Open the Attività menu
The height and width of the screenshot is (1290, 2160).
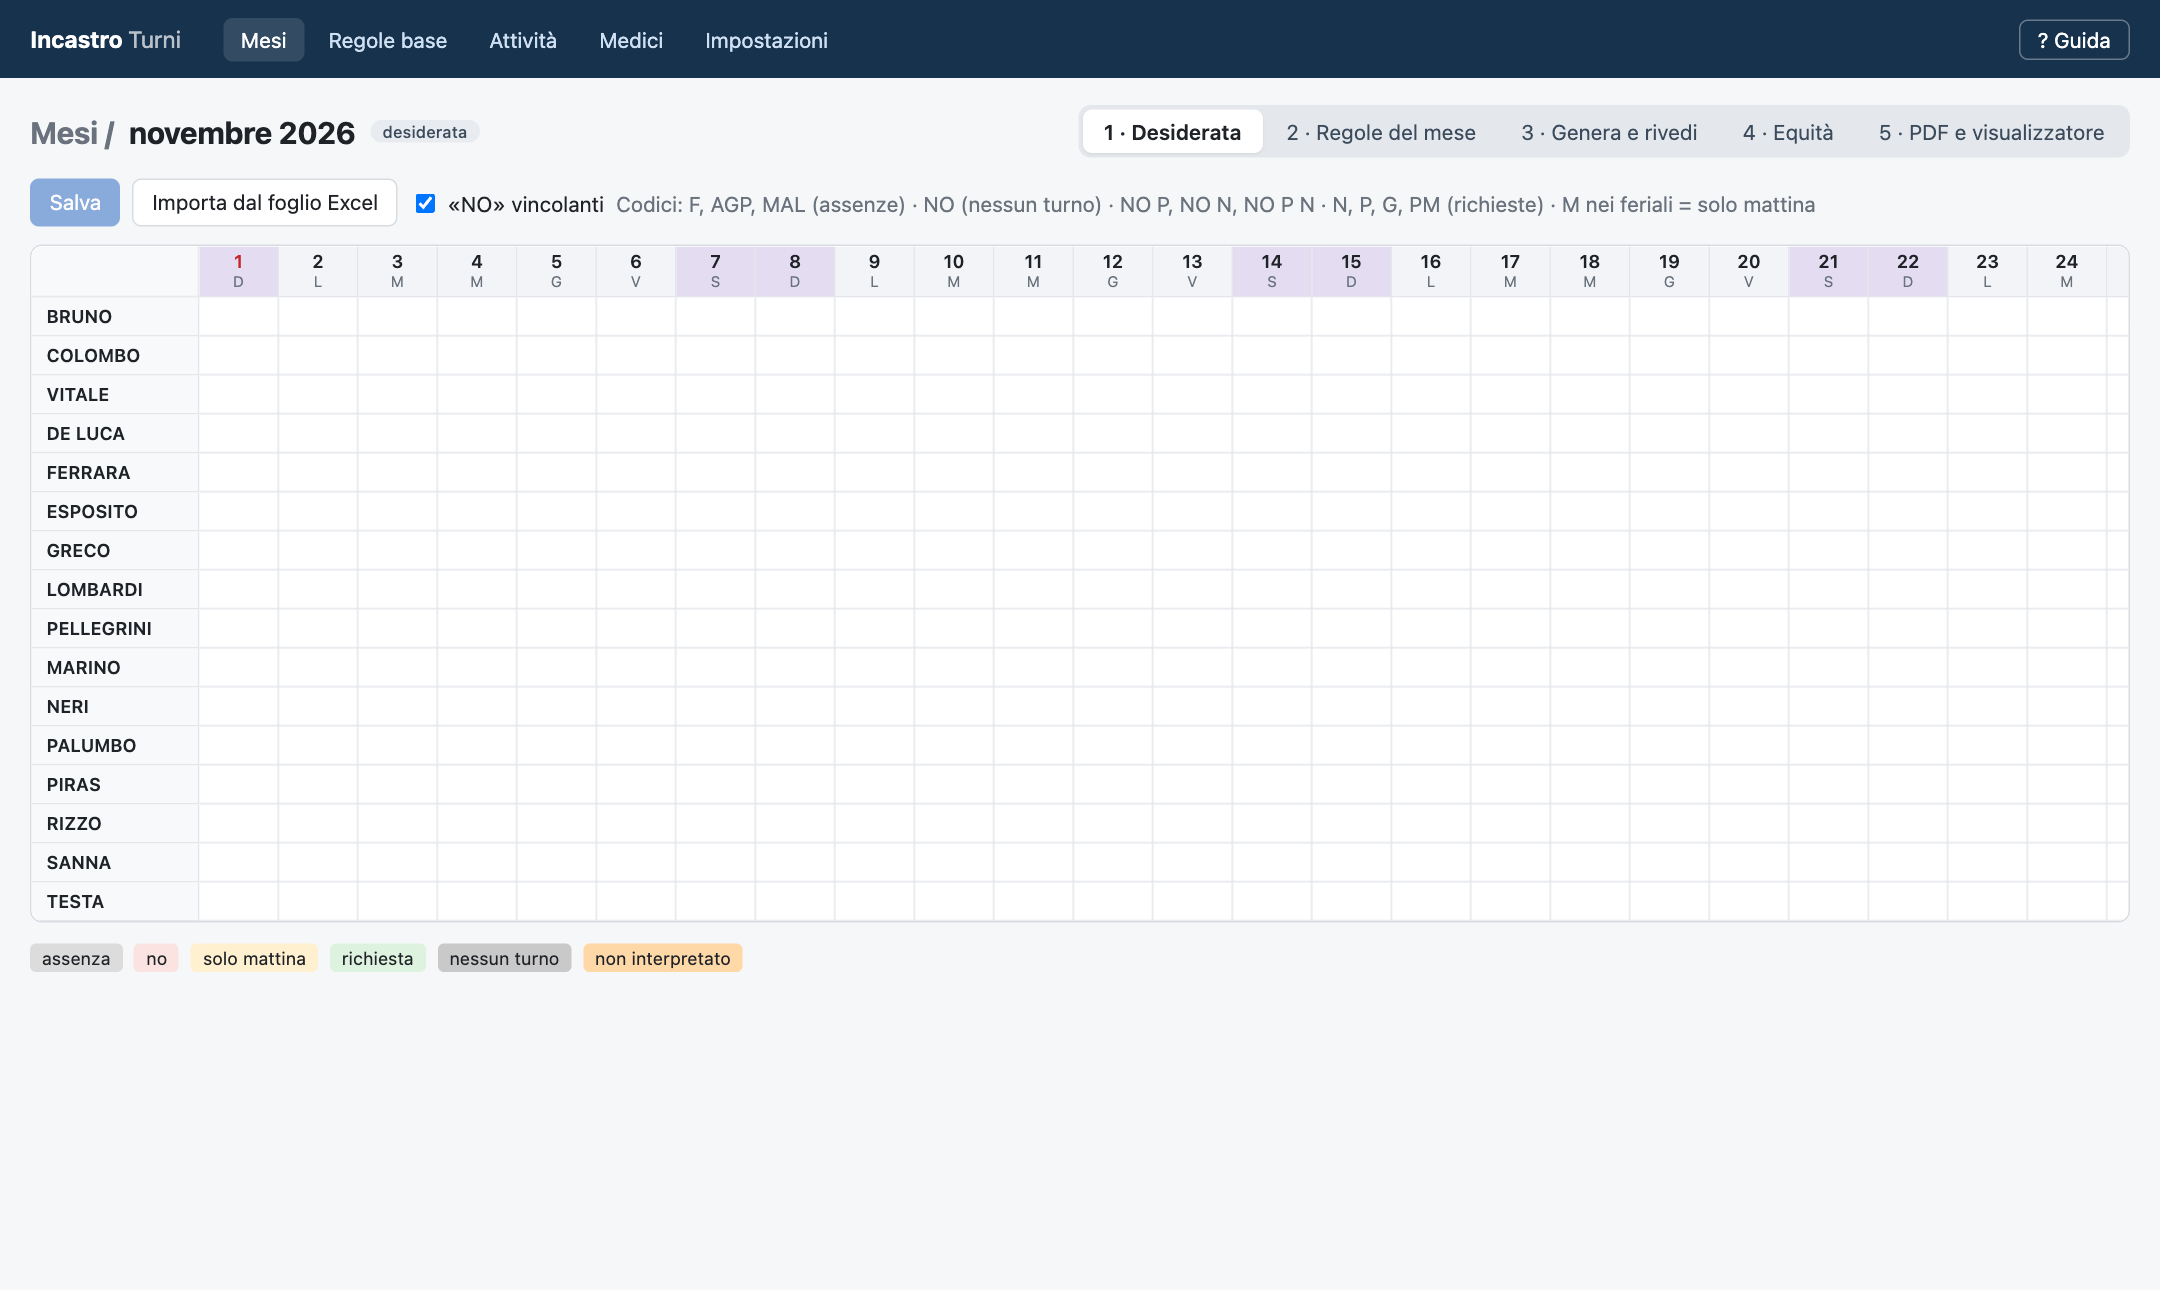[x=523, y=40]
